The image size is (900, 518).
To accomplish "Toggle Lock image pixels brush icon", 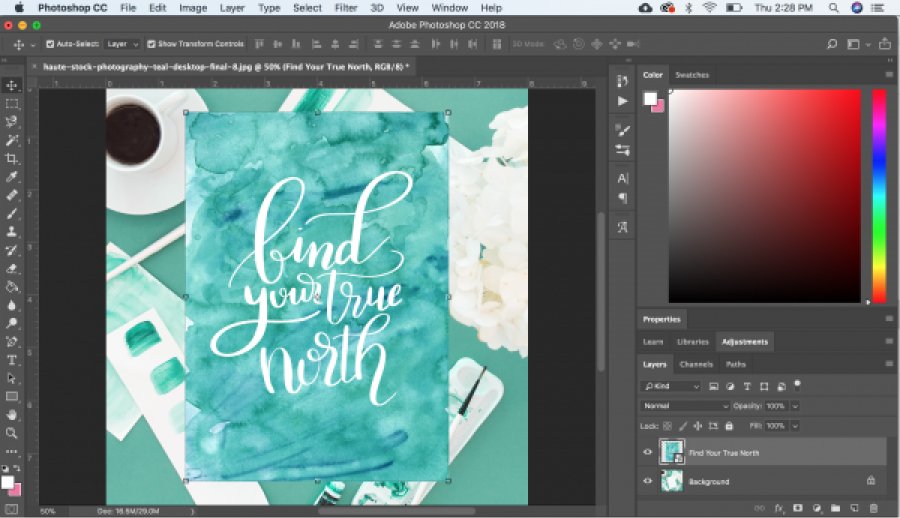I will [x=682, y=426].
